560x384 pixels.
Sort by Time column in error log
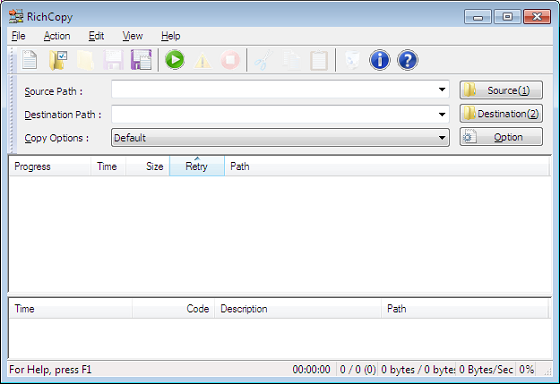pos(71,309)
